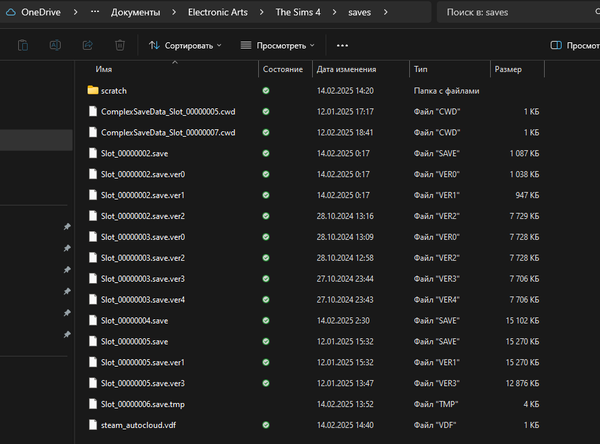
Task: Click size 15 102 КБ value
Action: click(522, 320)
